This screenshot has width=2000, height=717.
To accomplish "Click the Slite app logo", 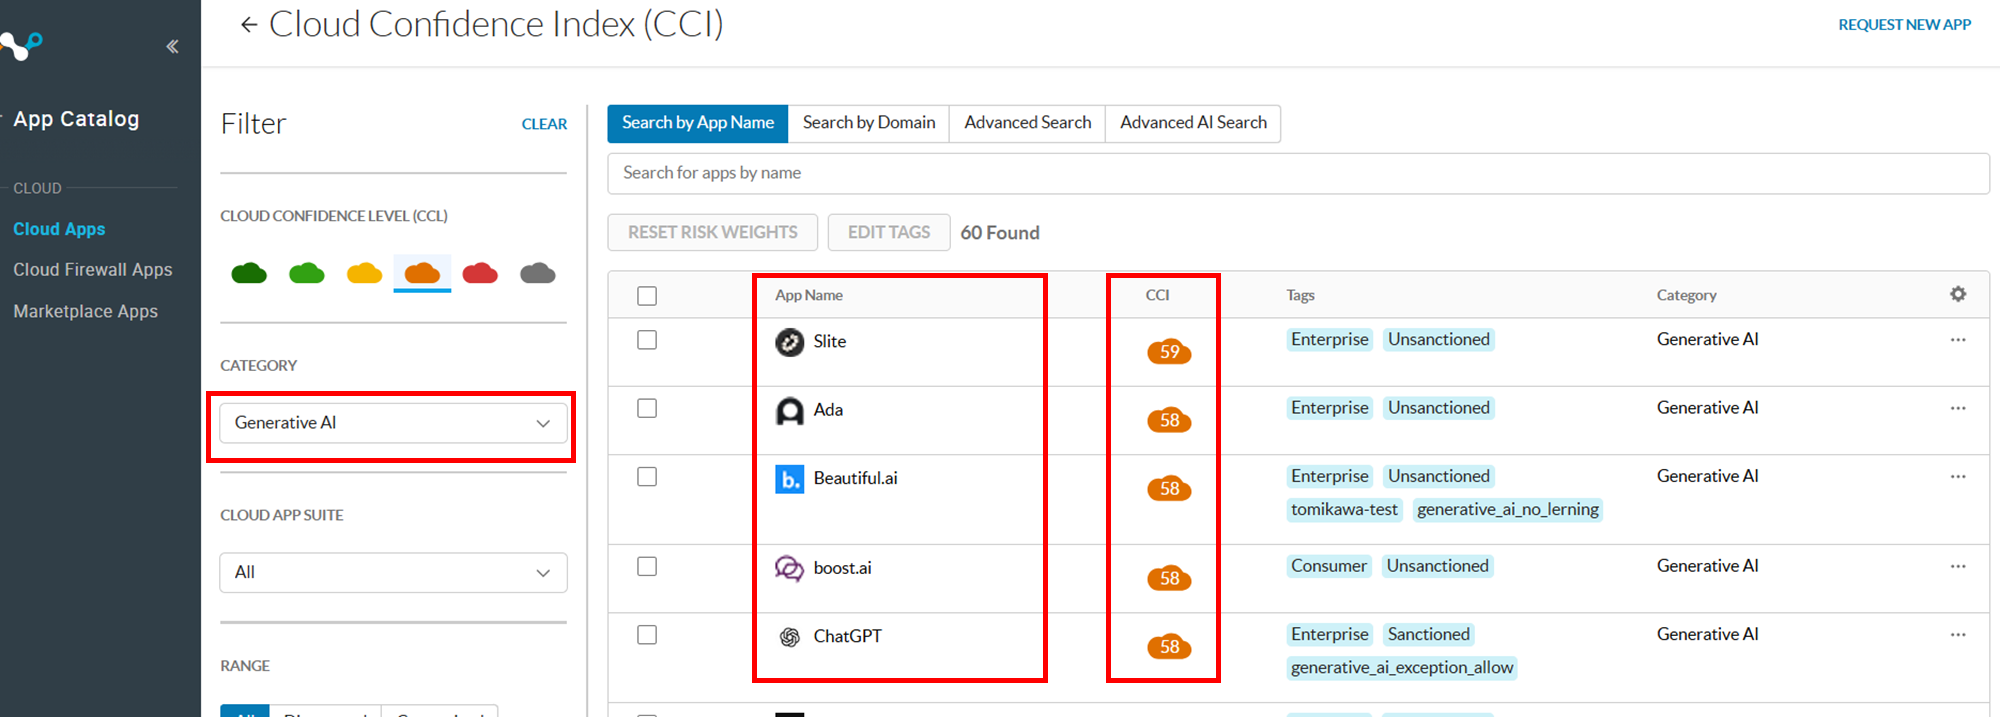I will click(790, 342).
